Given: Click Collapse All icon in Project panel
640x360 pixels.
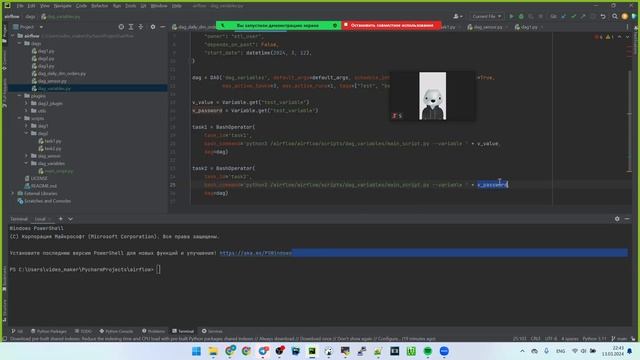Looking at the screenshot, I should pos(140,27).
